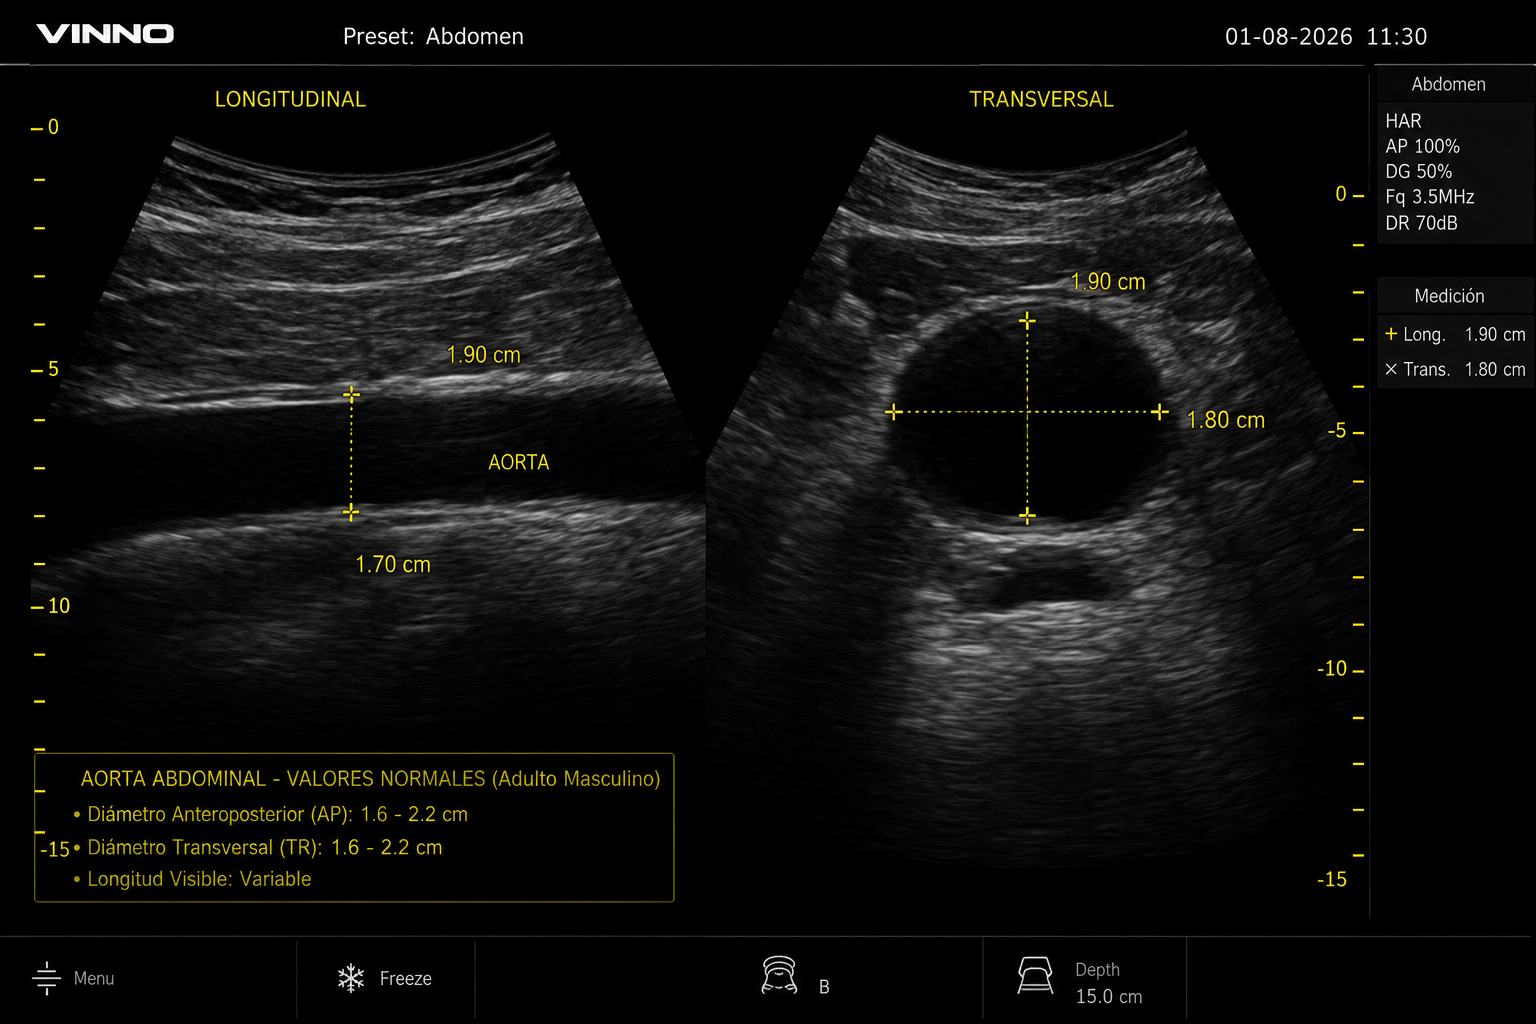Click the upper caliper cross in longitudinal view
This screenshot has height=1024, width=1536.
[351, 394]
